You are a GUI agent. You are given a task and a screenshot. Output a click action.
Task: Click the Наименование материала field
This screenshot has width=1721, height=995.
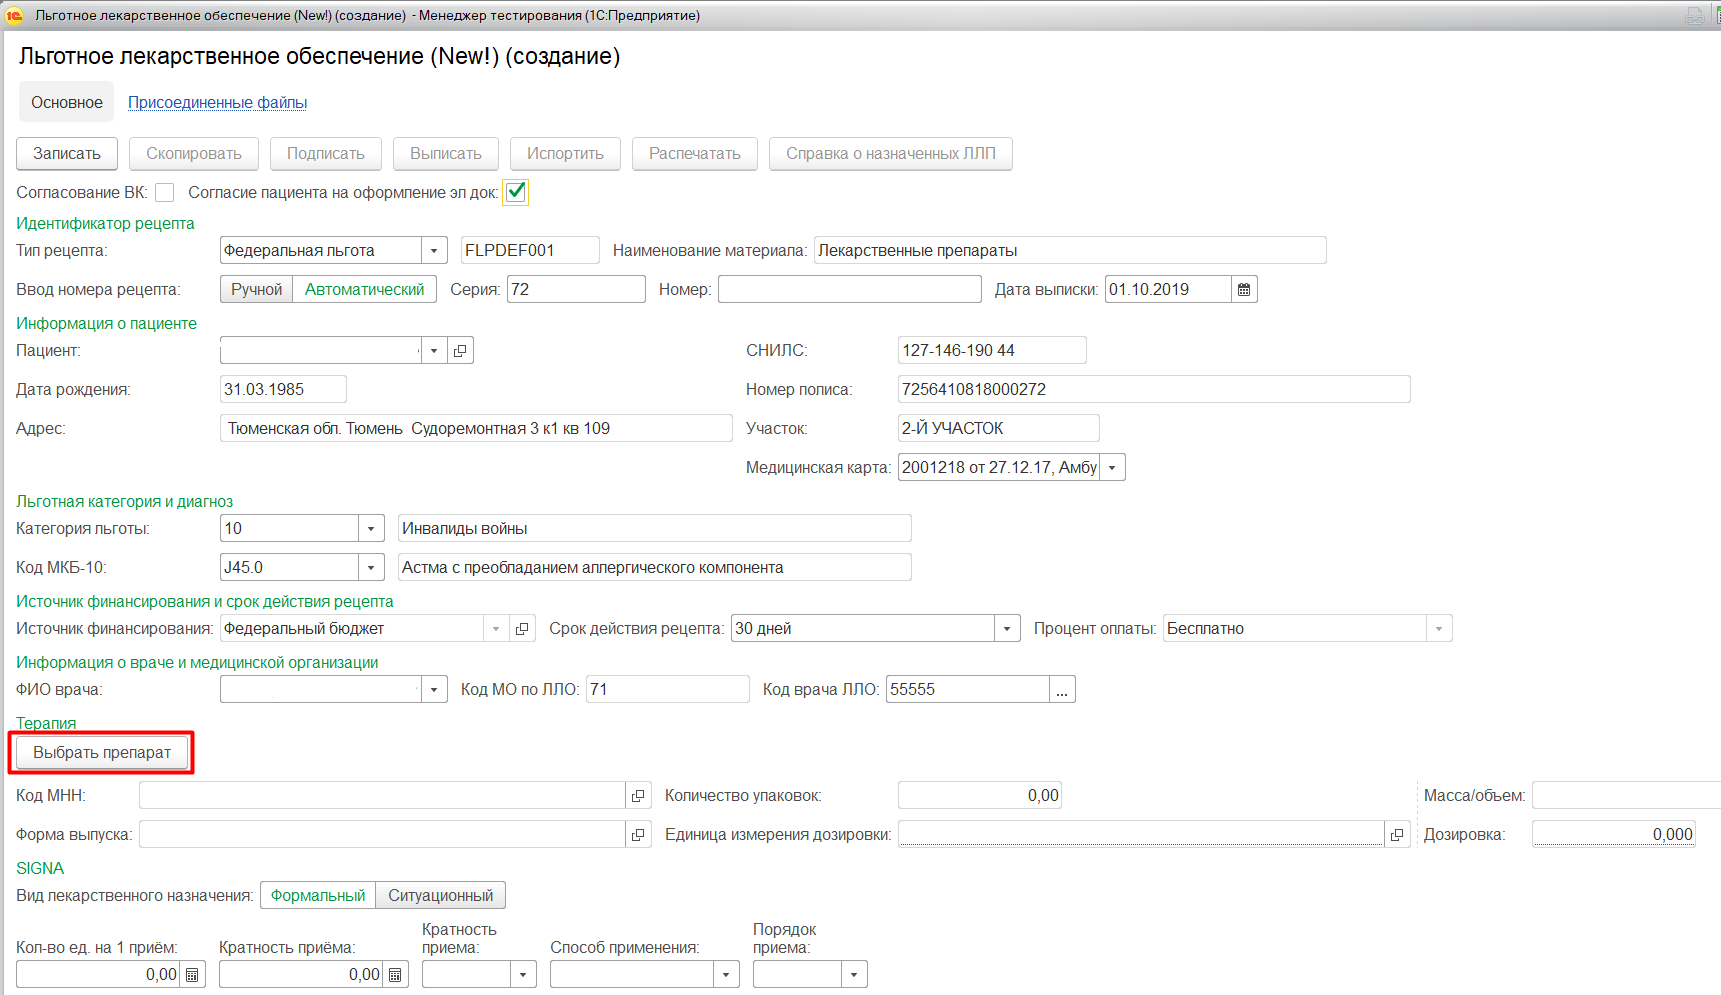(x=1070, y=250)
